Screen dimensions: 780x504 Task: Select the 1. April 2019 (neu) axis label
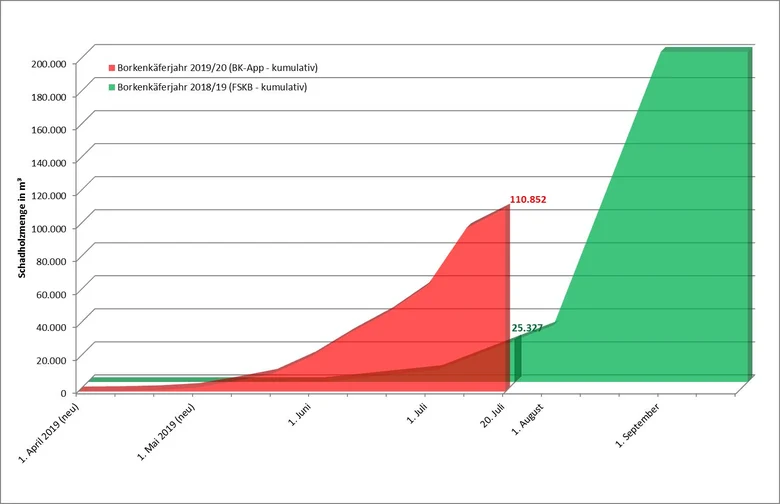[49, 431]
